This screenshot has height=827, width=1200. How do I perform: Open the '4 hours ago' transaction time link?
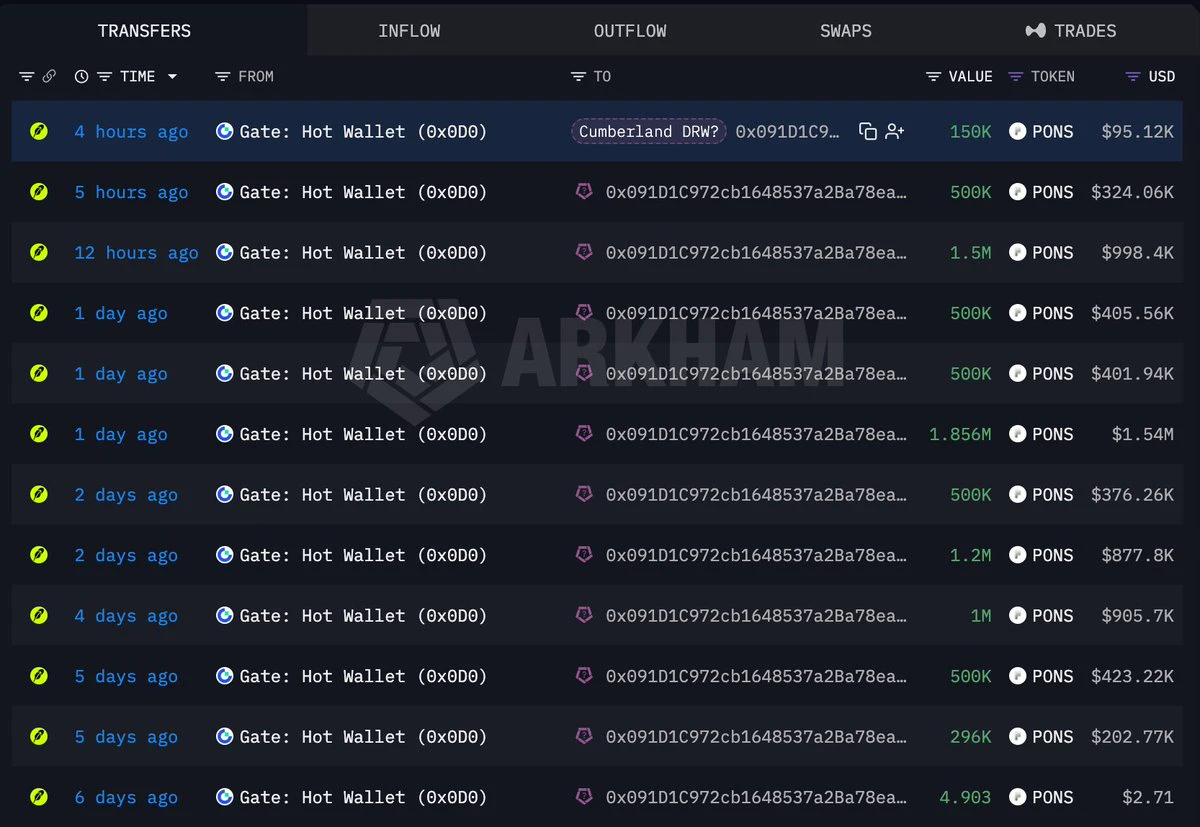point(131,132)
